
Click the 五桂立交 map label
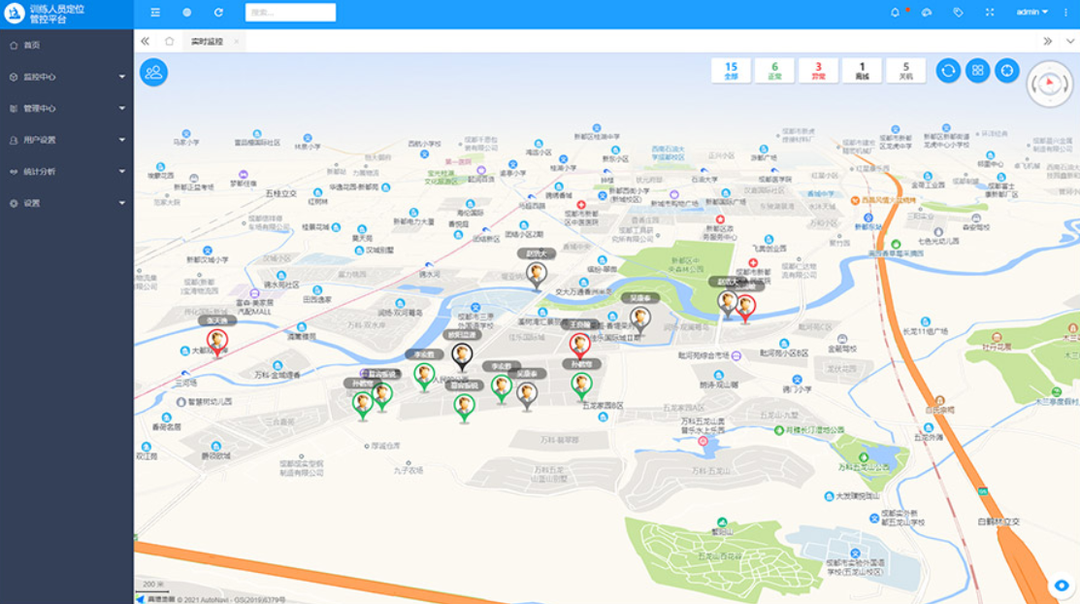[x=281, y=194]
